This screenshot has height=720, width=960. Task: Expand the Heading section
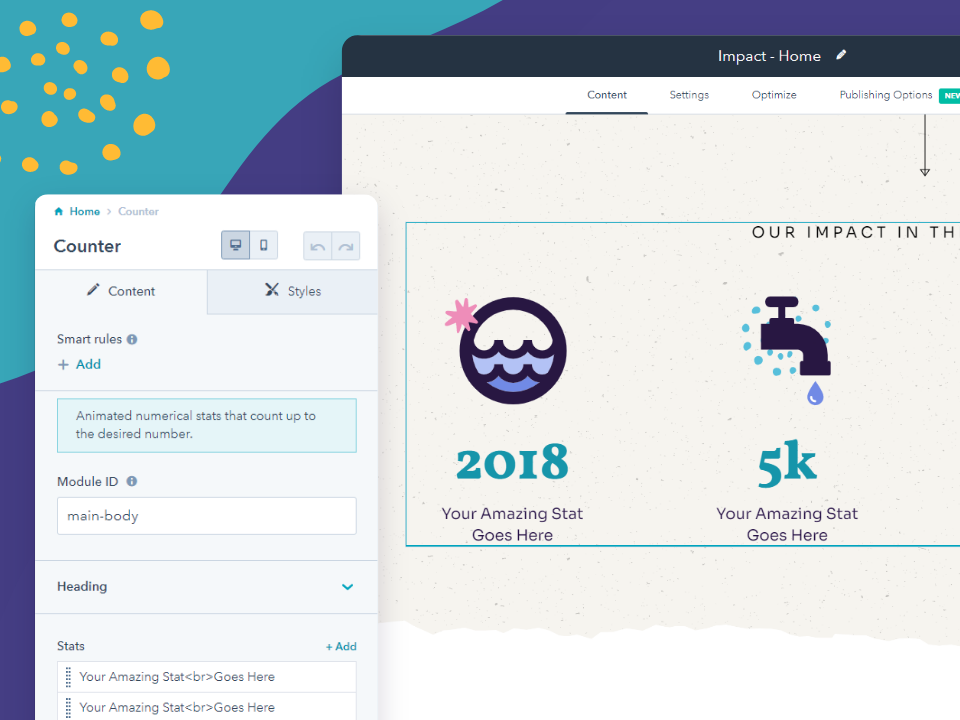[347, 587]
